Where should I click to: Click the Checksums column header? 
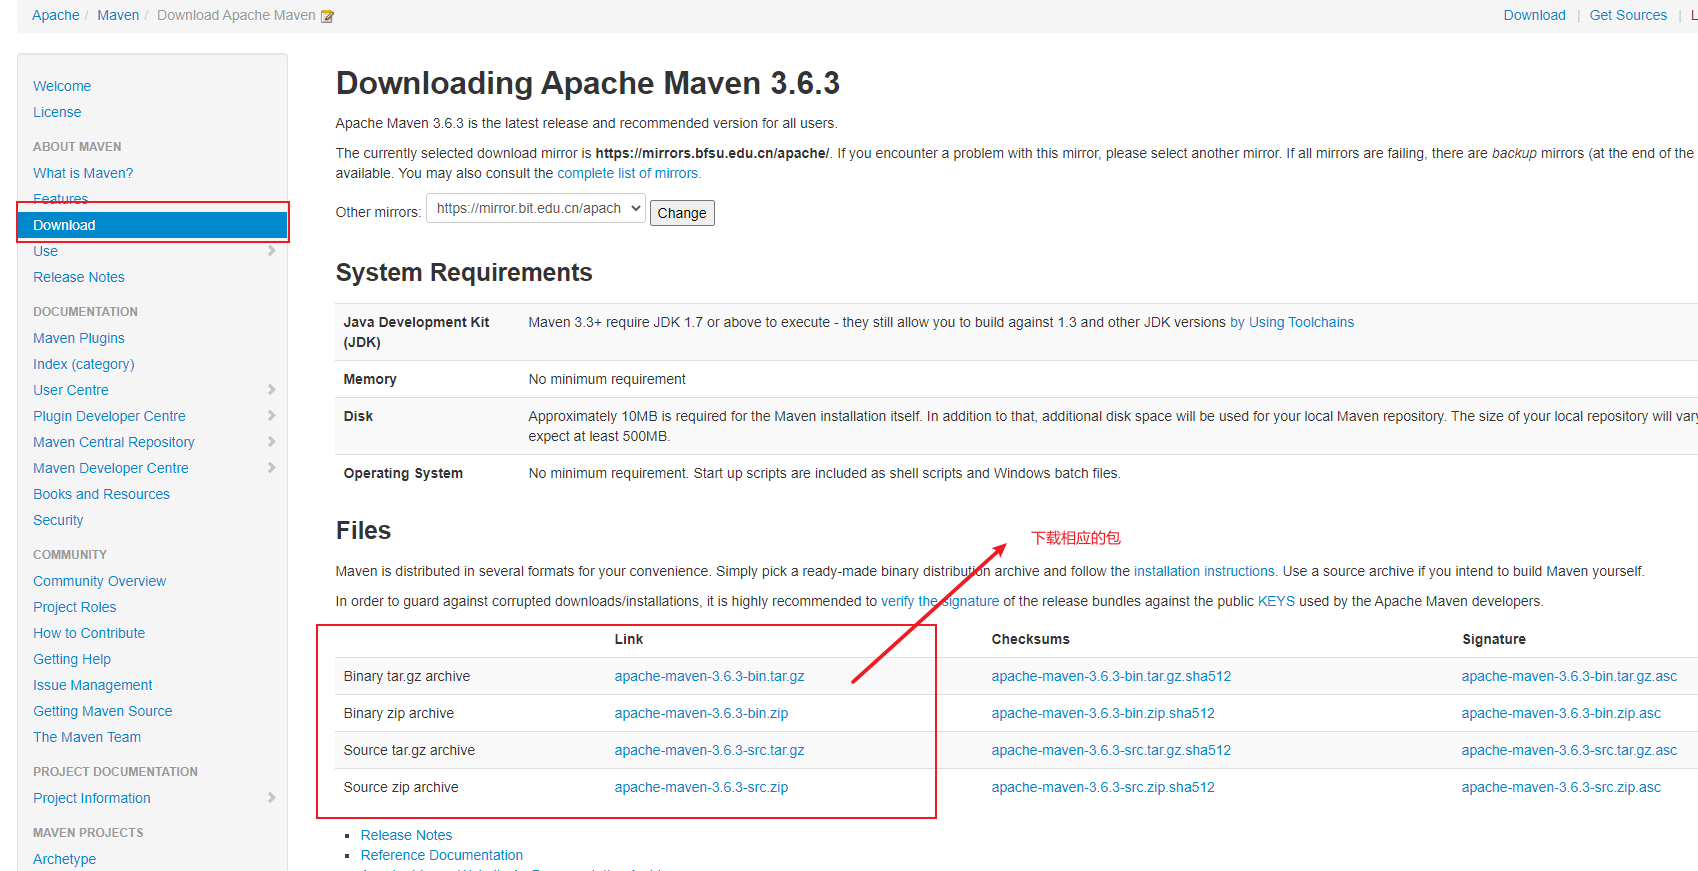click(x=1031, y=639)
